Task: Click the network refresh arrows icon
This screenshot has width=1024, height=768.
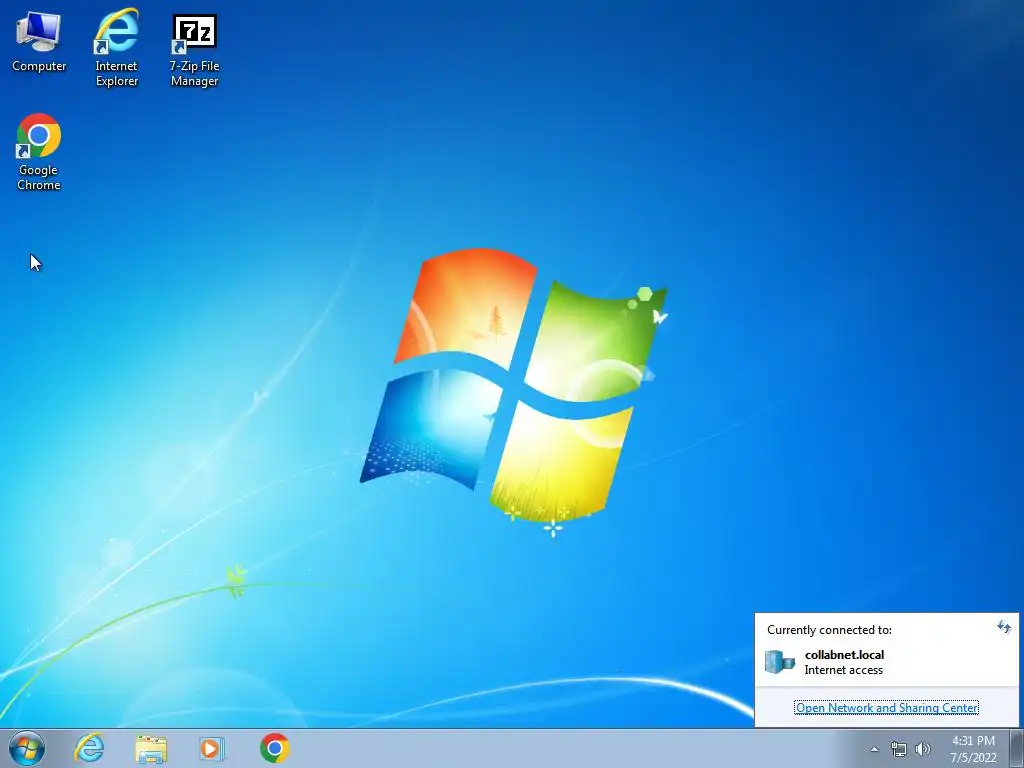Action: click(1004, 628)
